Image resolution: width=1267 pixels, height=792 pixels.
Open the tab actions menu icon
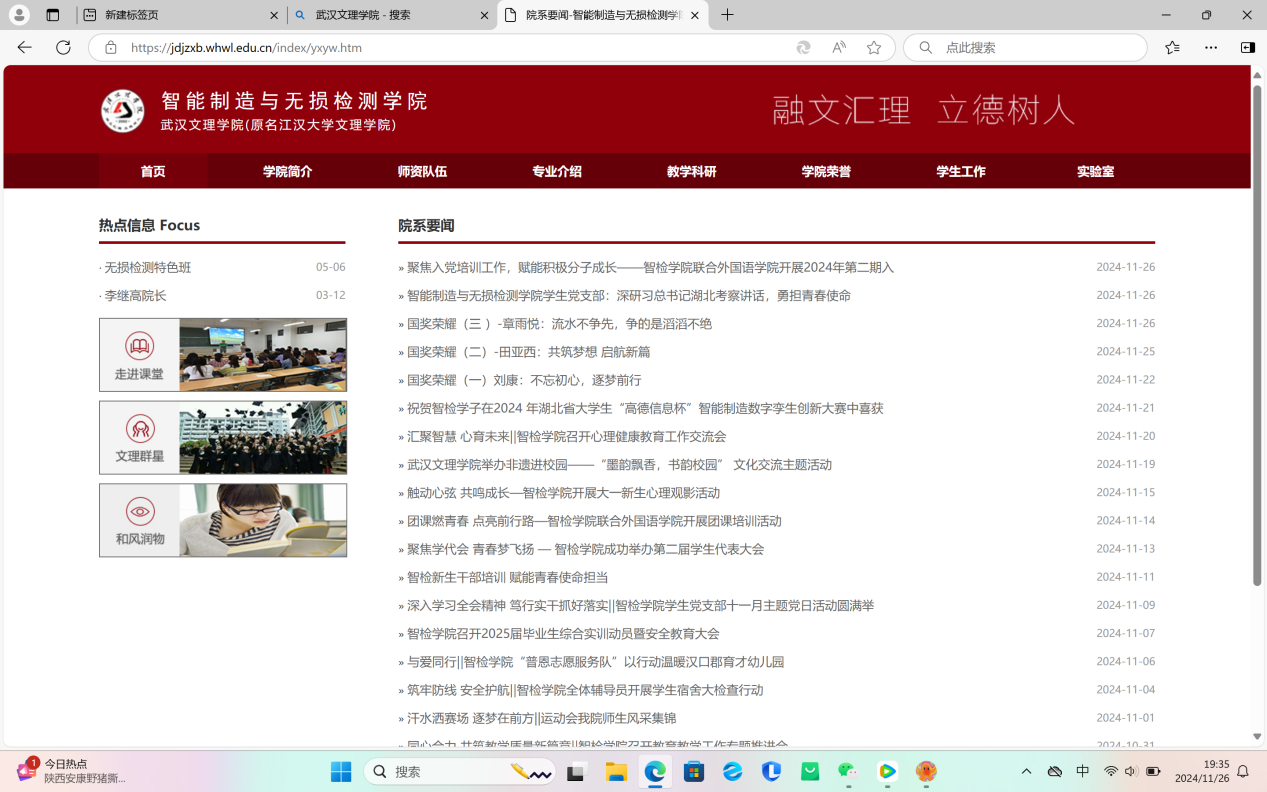point(53,15)
